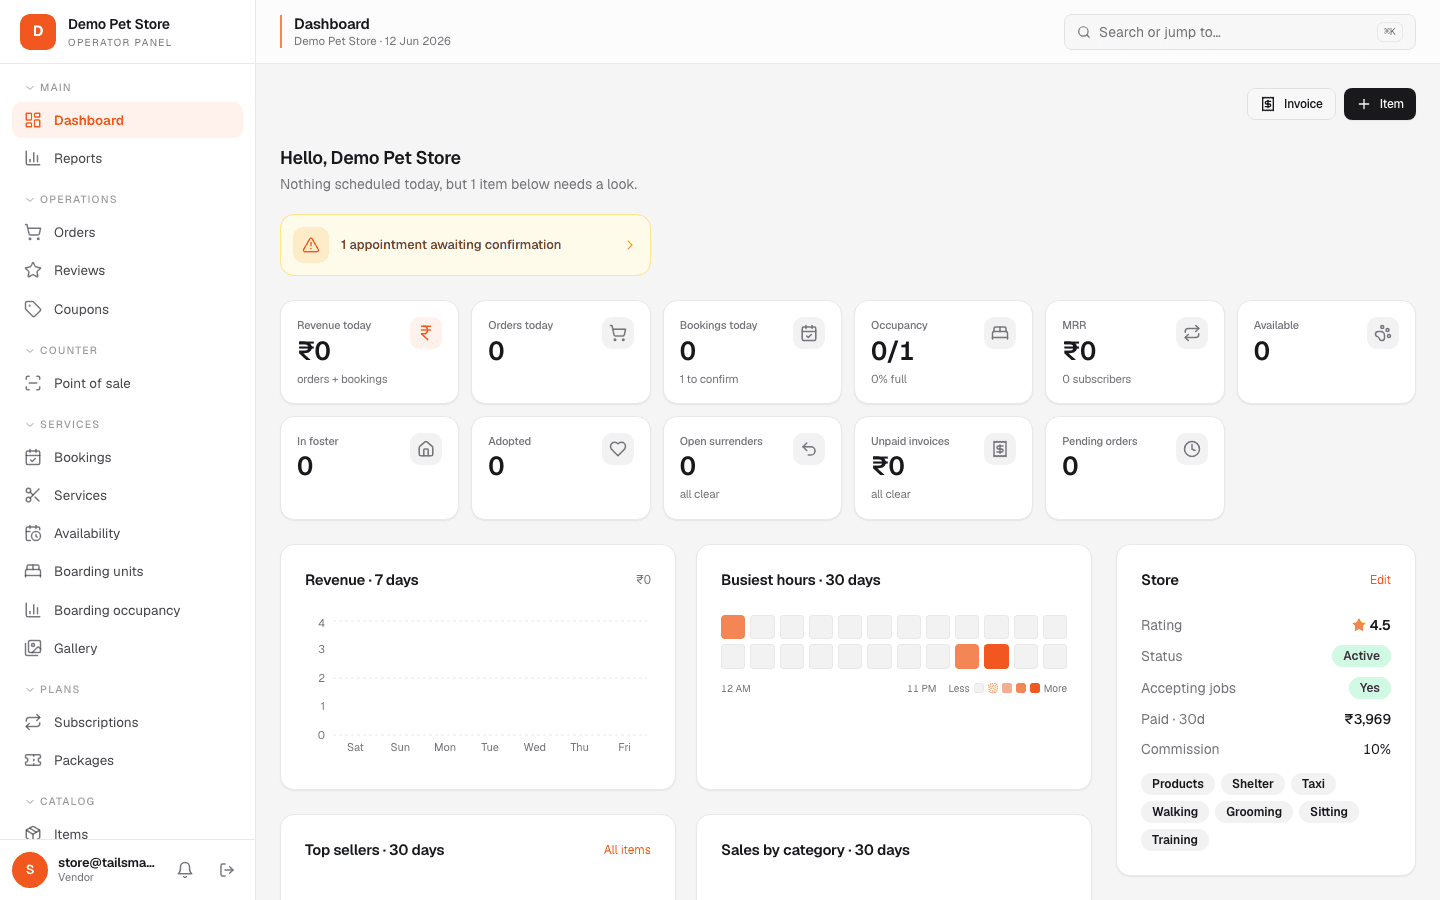Viewport: 1440px width, 900px height.
Task: Click the add Item button
Action: [1380, 104]
